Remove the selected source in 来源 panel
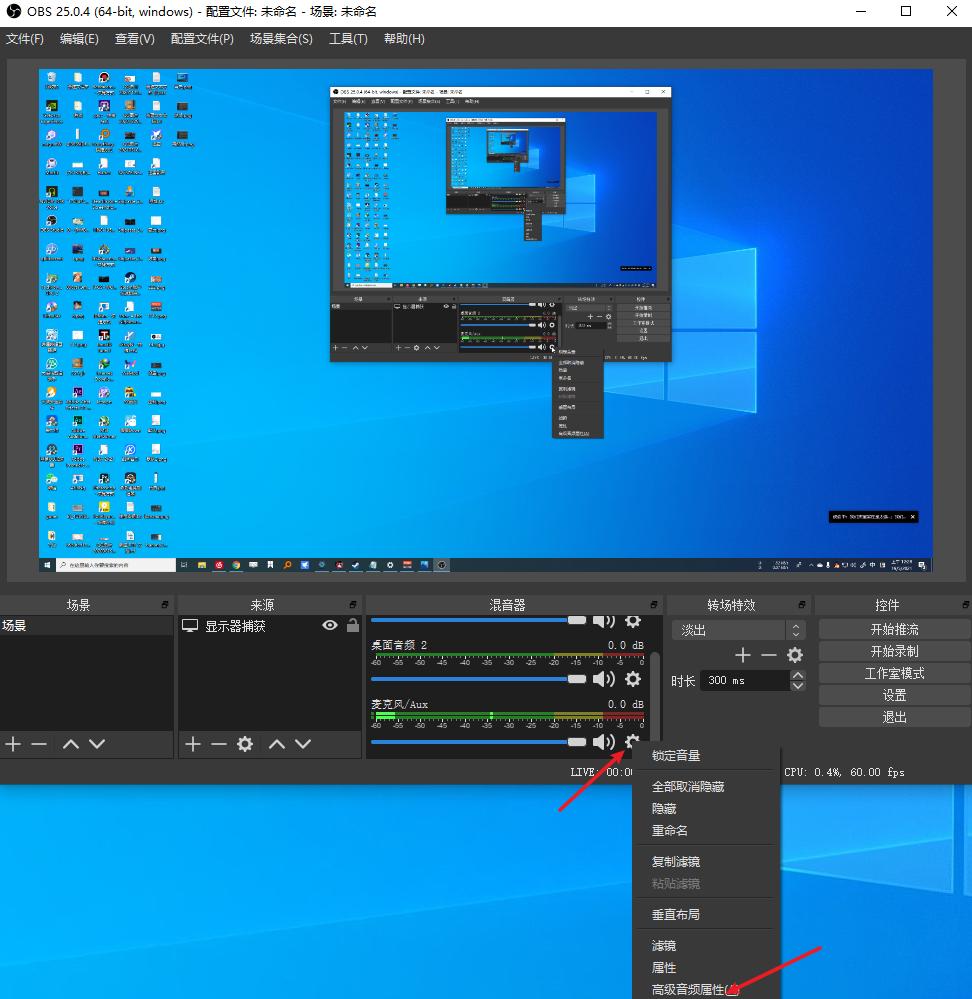 [218, 744]
